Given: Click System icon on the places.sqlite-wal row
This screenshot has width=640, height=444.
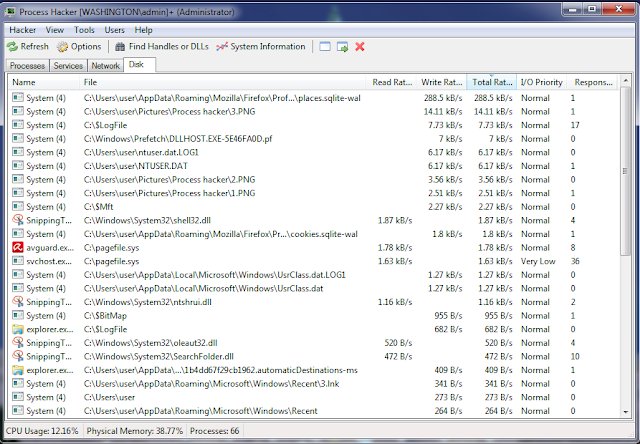Looking at the screenshot, I should (x=18, y=97).
